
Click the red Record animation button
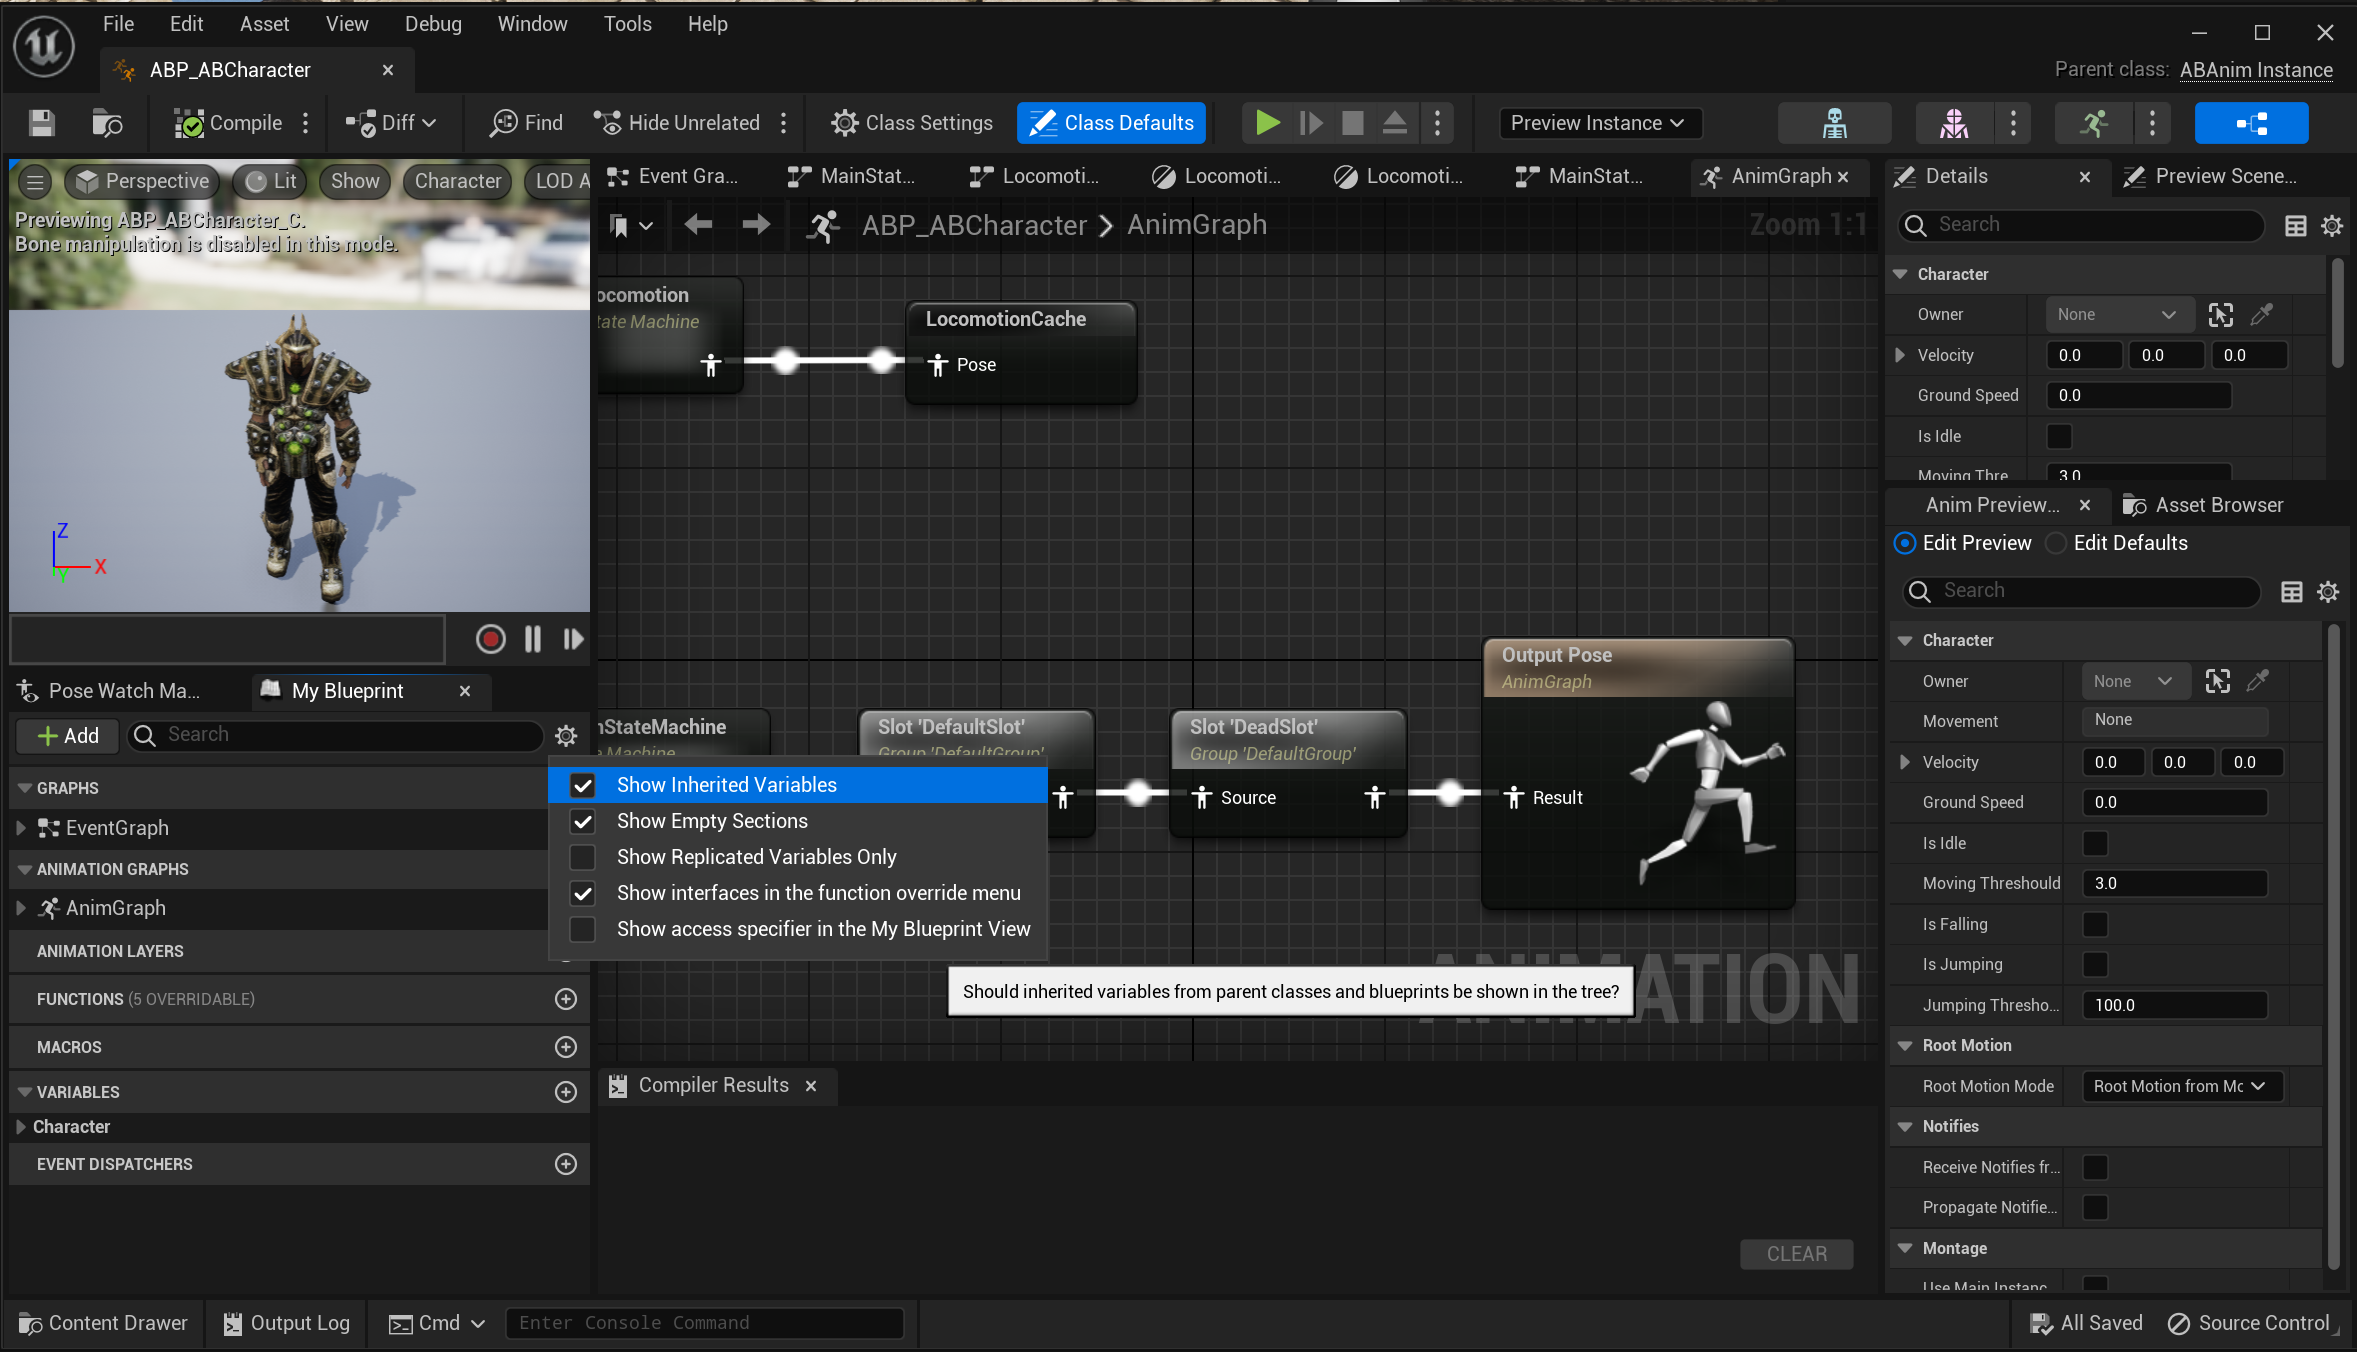(490, 639)
